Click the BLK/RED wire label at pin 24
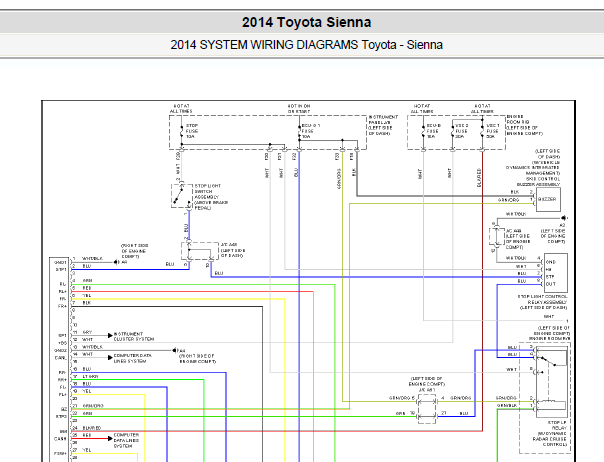The height and width of the screenshot is (462, 604). (92, 428)
